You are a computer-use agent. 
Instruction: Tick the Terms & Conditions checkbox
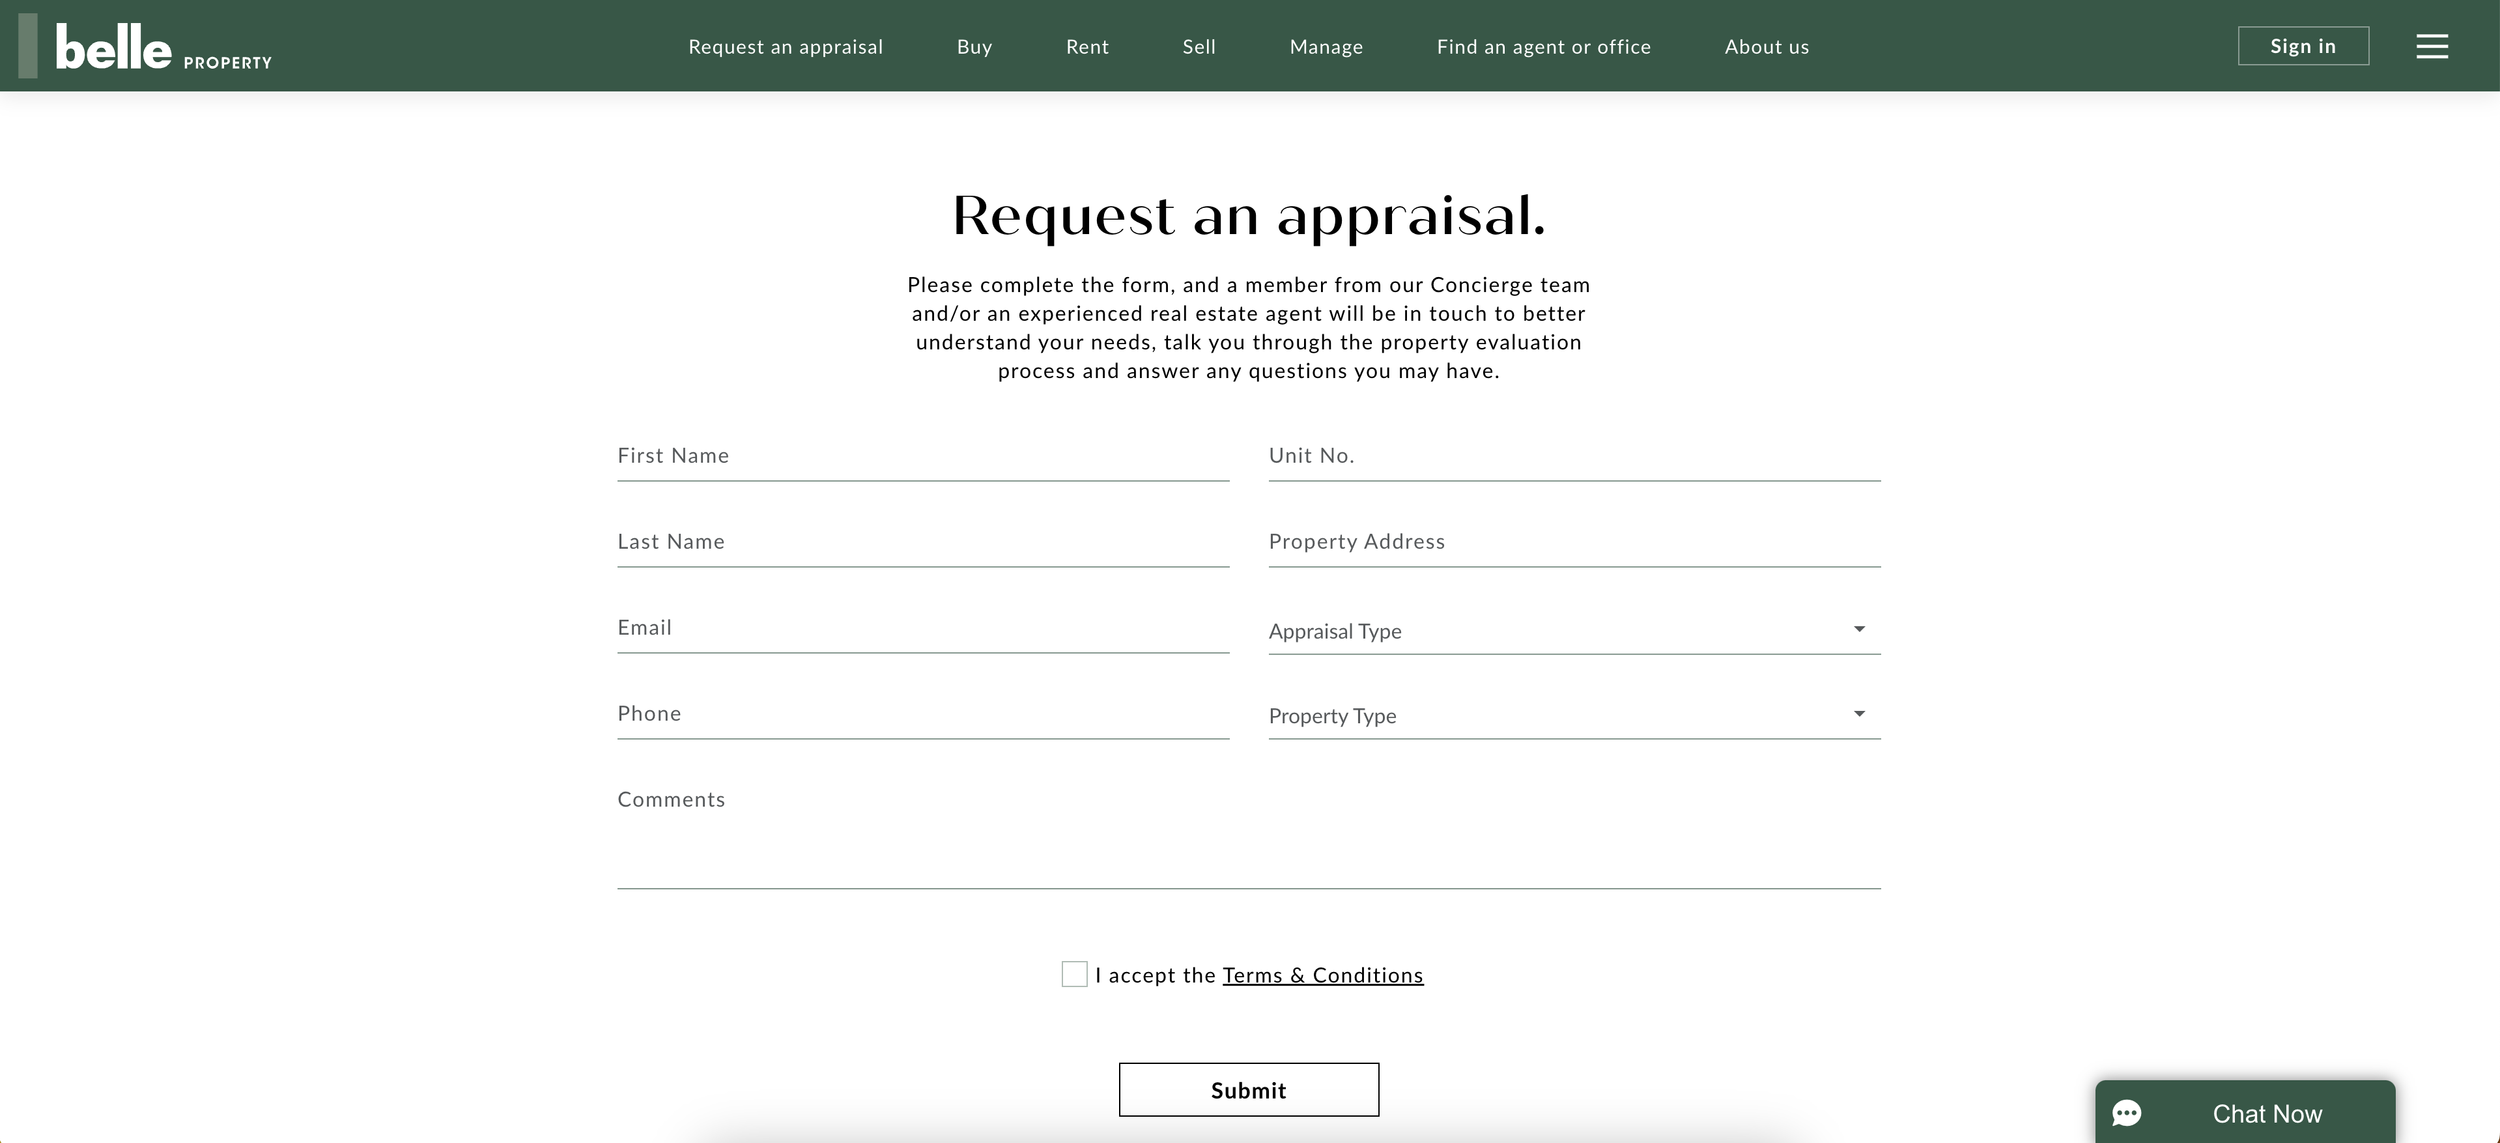tap(1074, 974)
